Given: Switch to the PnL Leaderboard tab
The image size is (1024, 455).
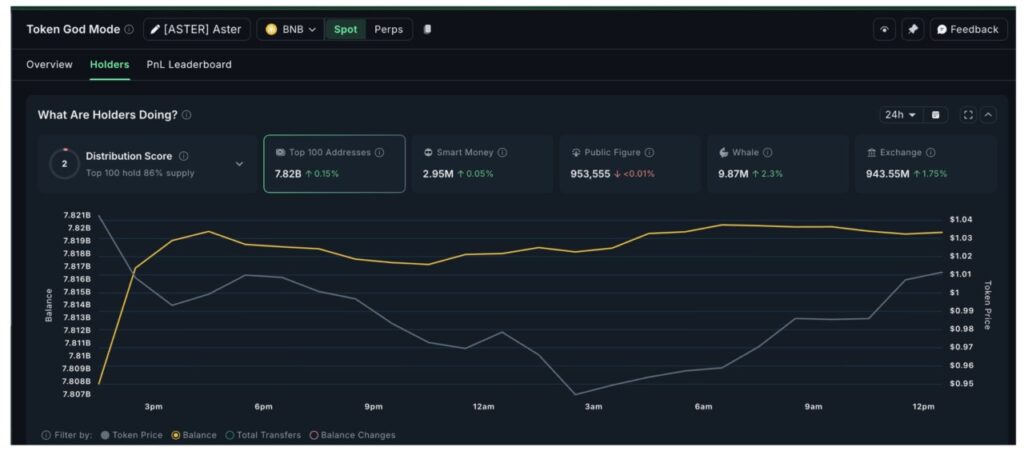Looking at the screenshot, I should point(189,65).
